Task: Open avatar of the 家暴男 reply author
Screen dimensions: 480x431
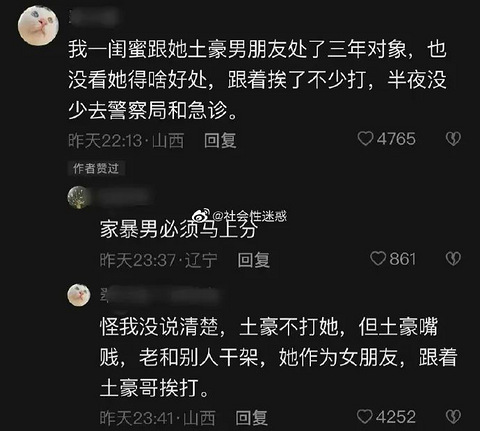Action: coord(78,197)
